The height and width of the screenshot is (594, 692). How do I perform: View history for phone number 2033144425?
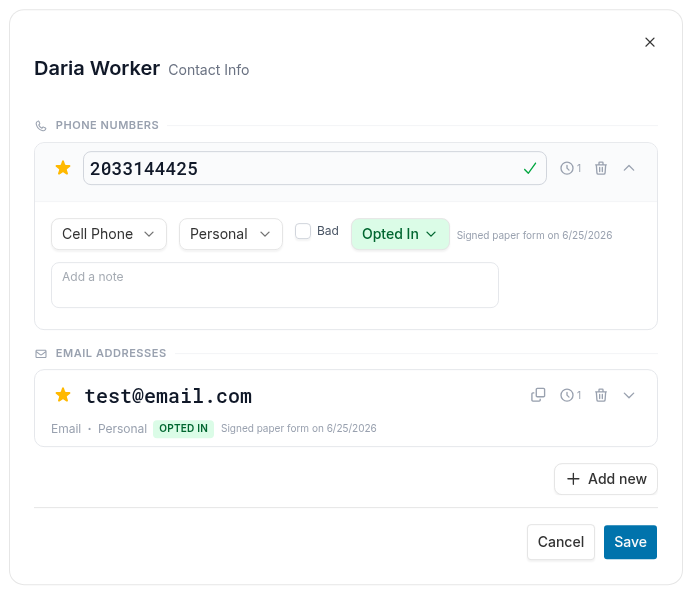tap(571, 168)
